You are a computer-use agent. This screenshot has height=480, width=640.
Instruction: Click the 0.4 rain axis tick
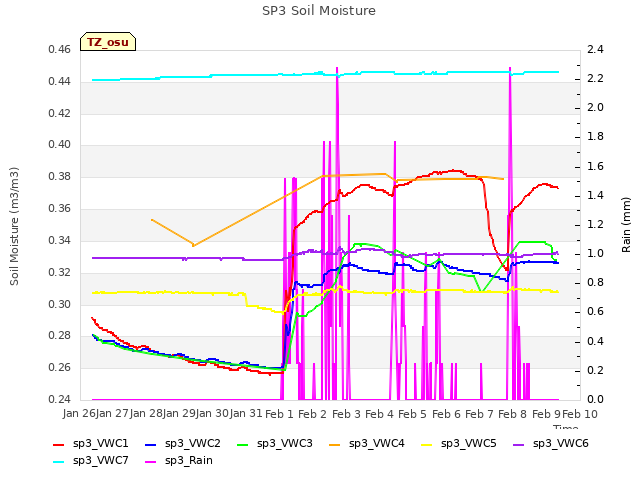596,341
